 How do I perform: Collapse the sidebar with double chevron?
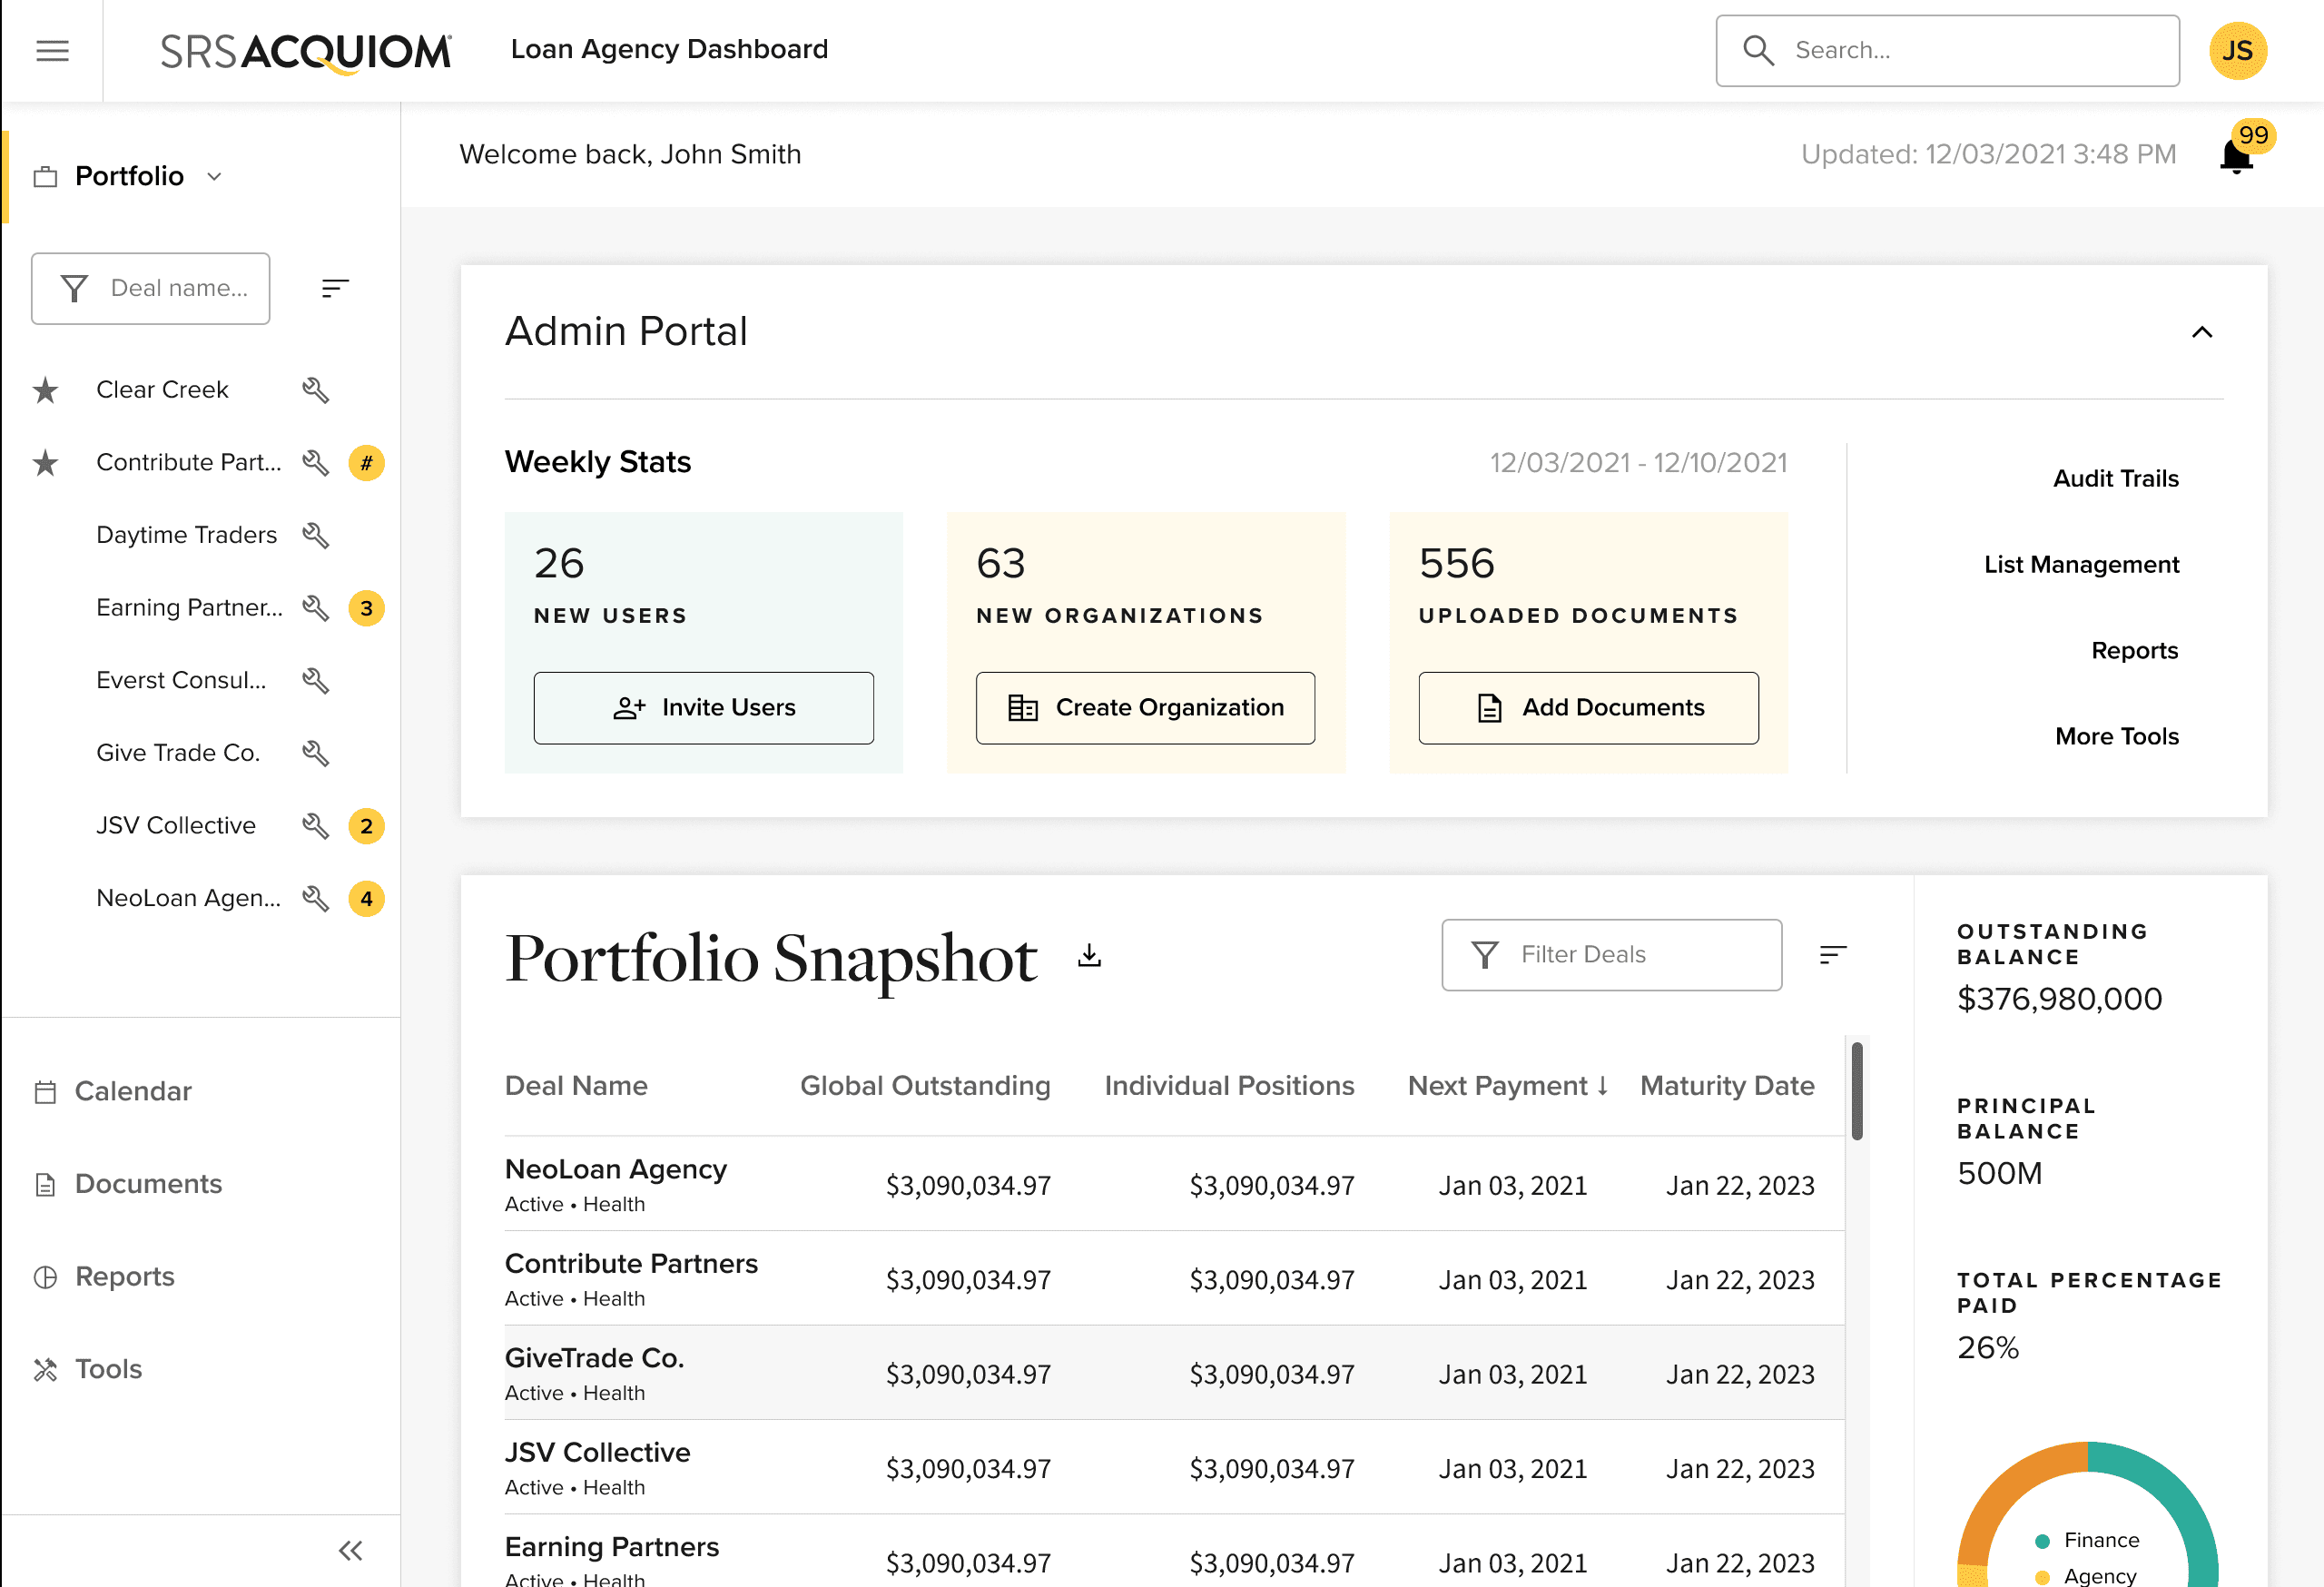[350, 1551]
